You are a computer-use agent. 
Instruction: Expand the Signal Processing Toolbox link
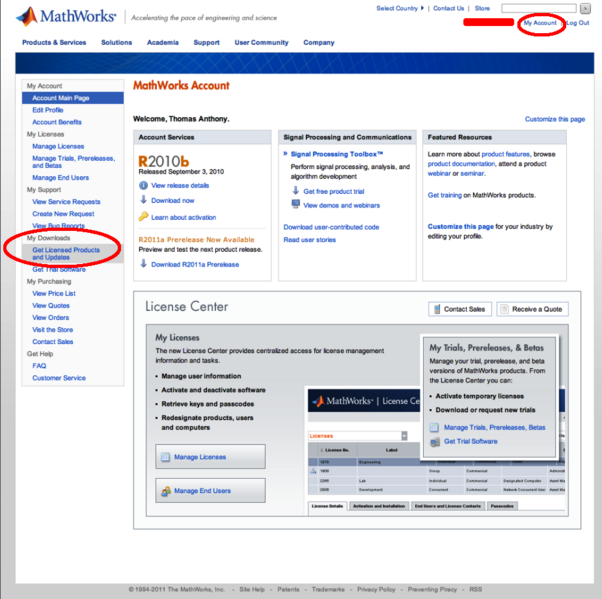(285, 154)
